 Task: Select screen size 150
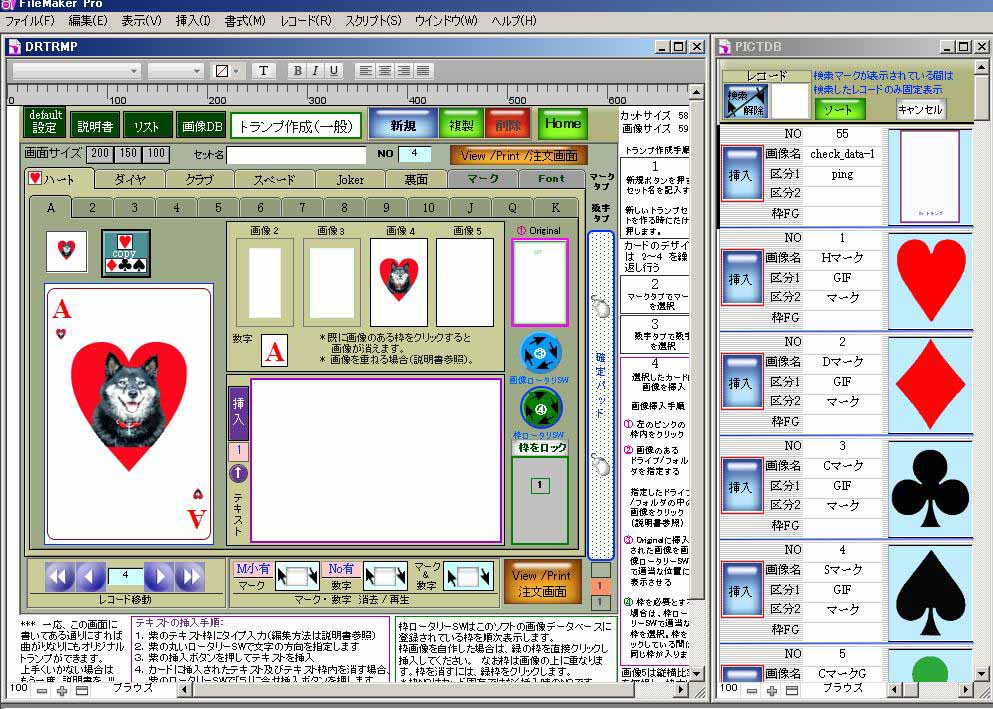128,153
